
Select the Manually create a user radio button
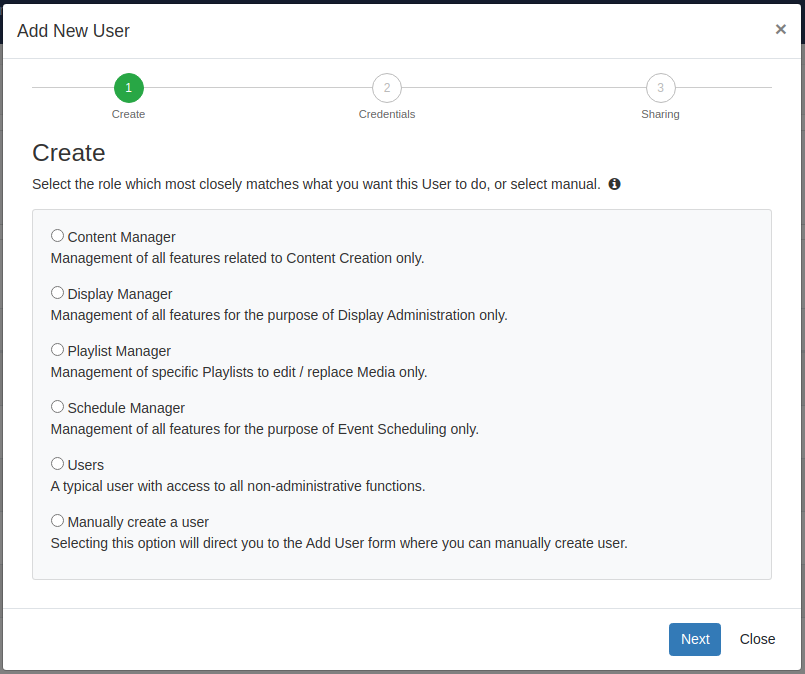[x=57, y=521]
